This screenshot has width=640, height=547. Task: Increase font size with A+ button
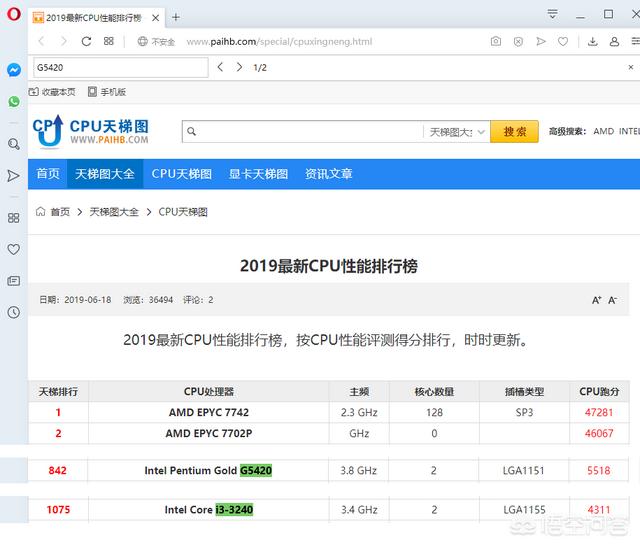596,300
